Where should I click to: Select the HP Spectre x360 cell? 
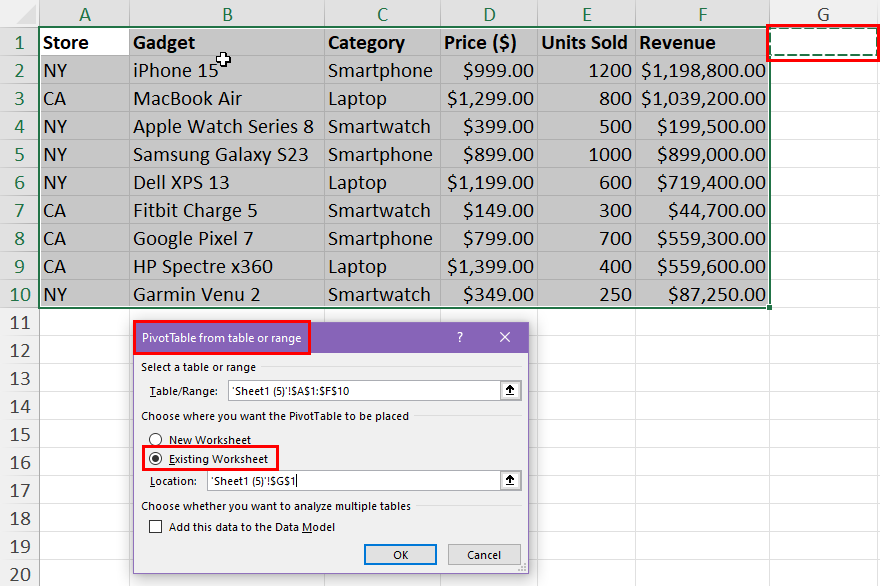pyautogui.click(x=227, y=266)
